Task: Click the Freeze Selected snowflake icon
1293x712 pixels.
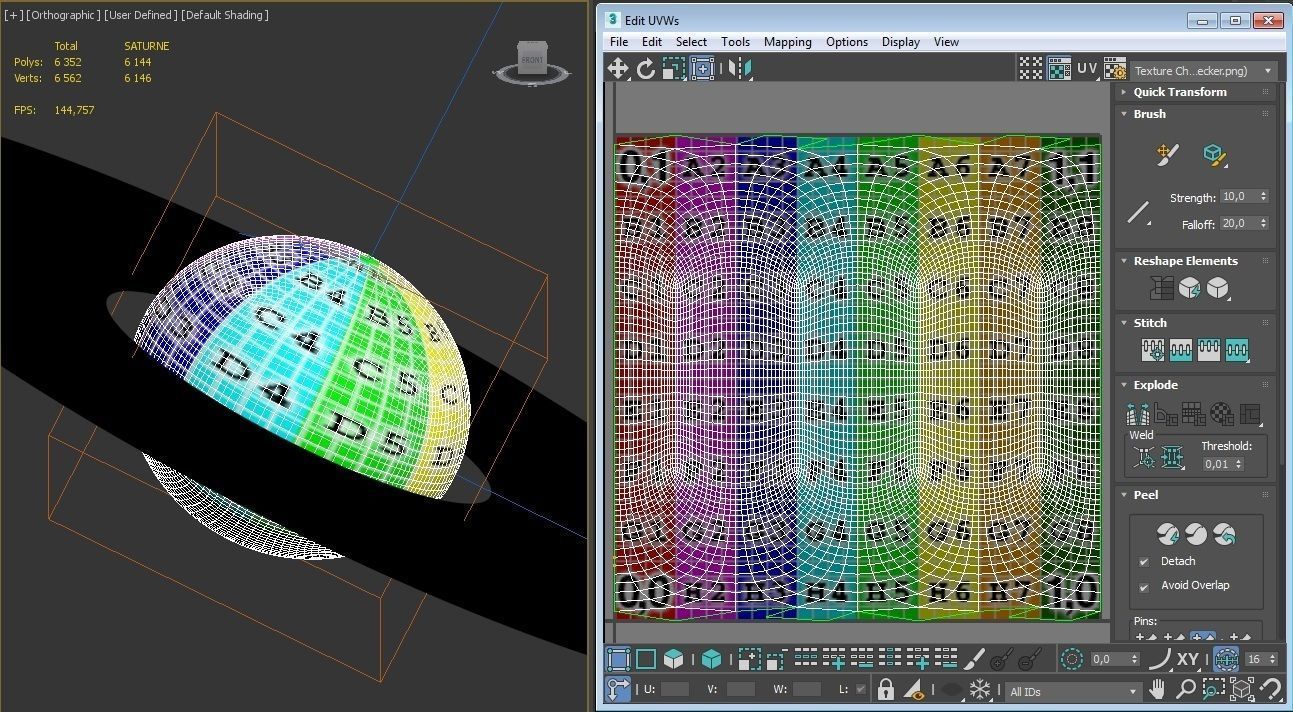Action: click(980, 689)
